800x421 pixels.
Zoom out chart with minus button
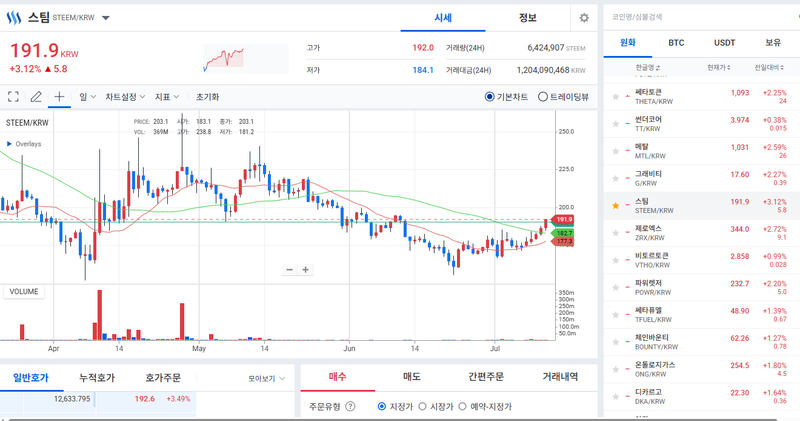click(290, 269)
